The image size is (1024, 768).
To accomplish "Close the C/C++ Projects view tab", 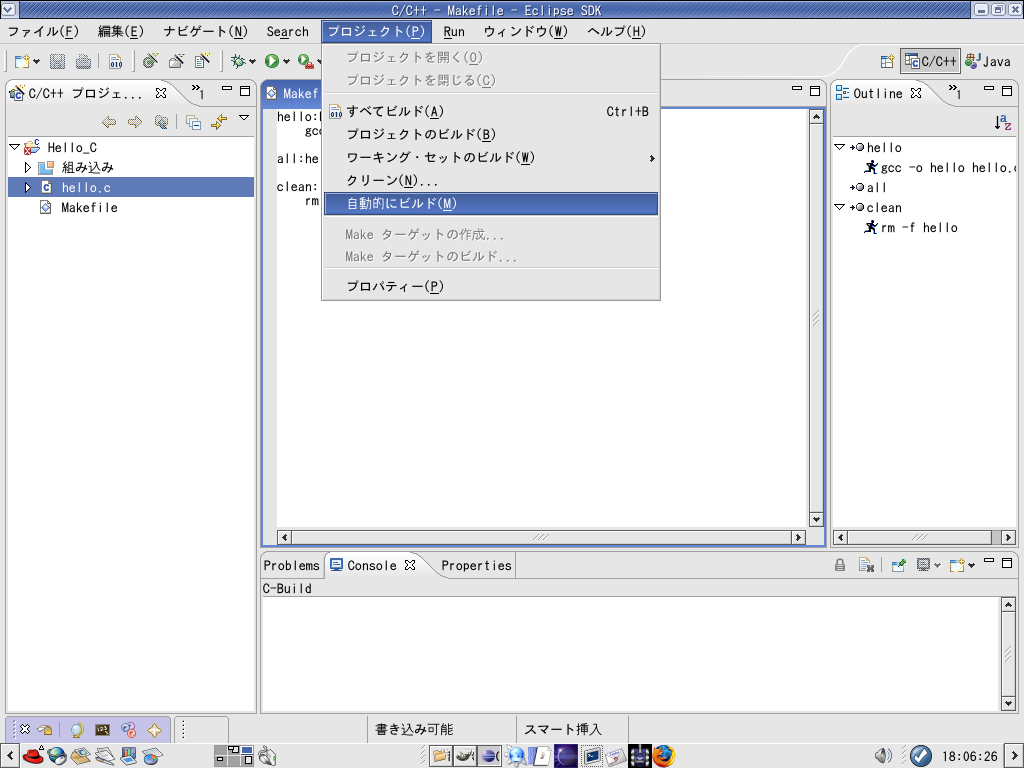I will coord(161,93).
